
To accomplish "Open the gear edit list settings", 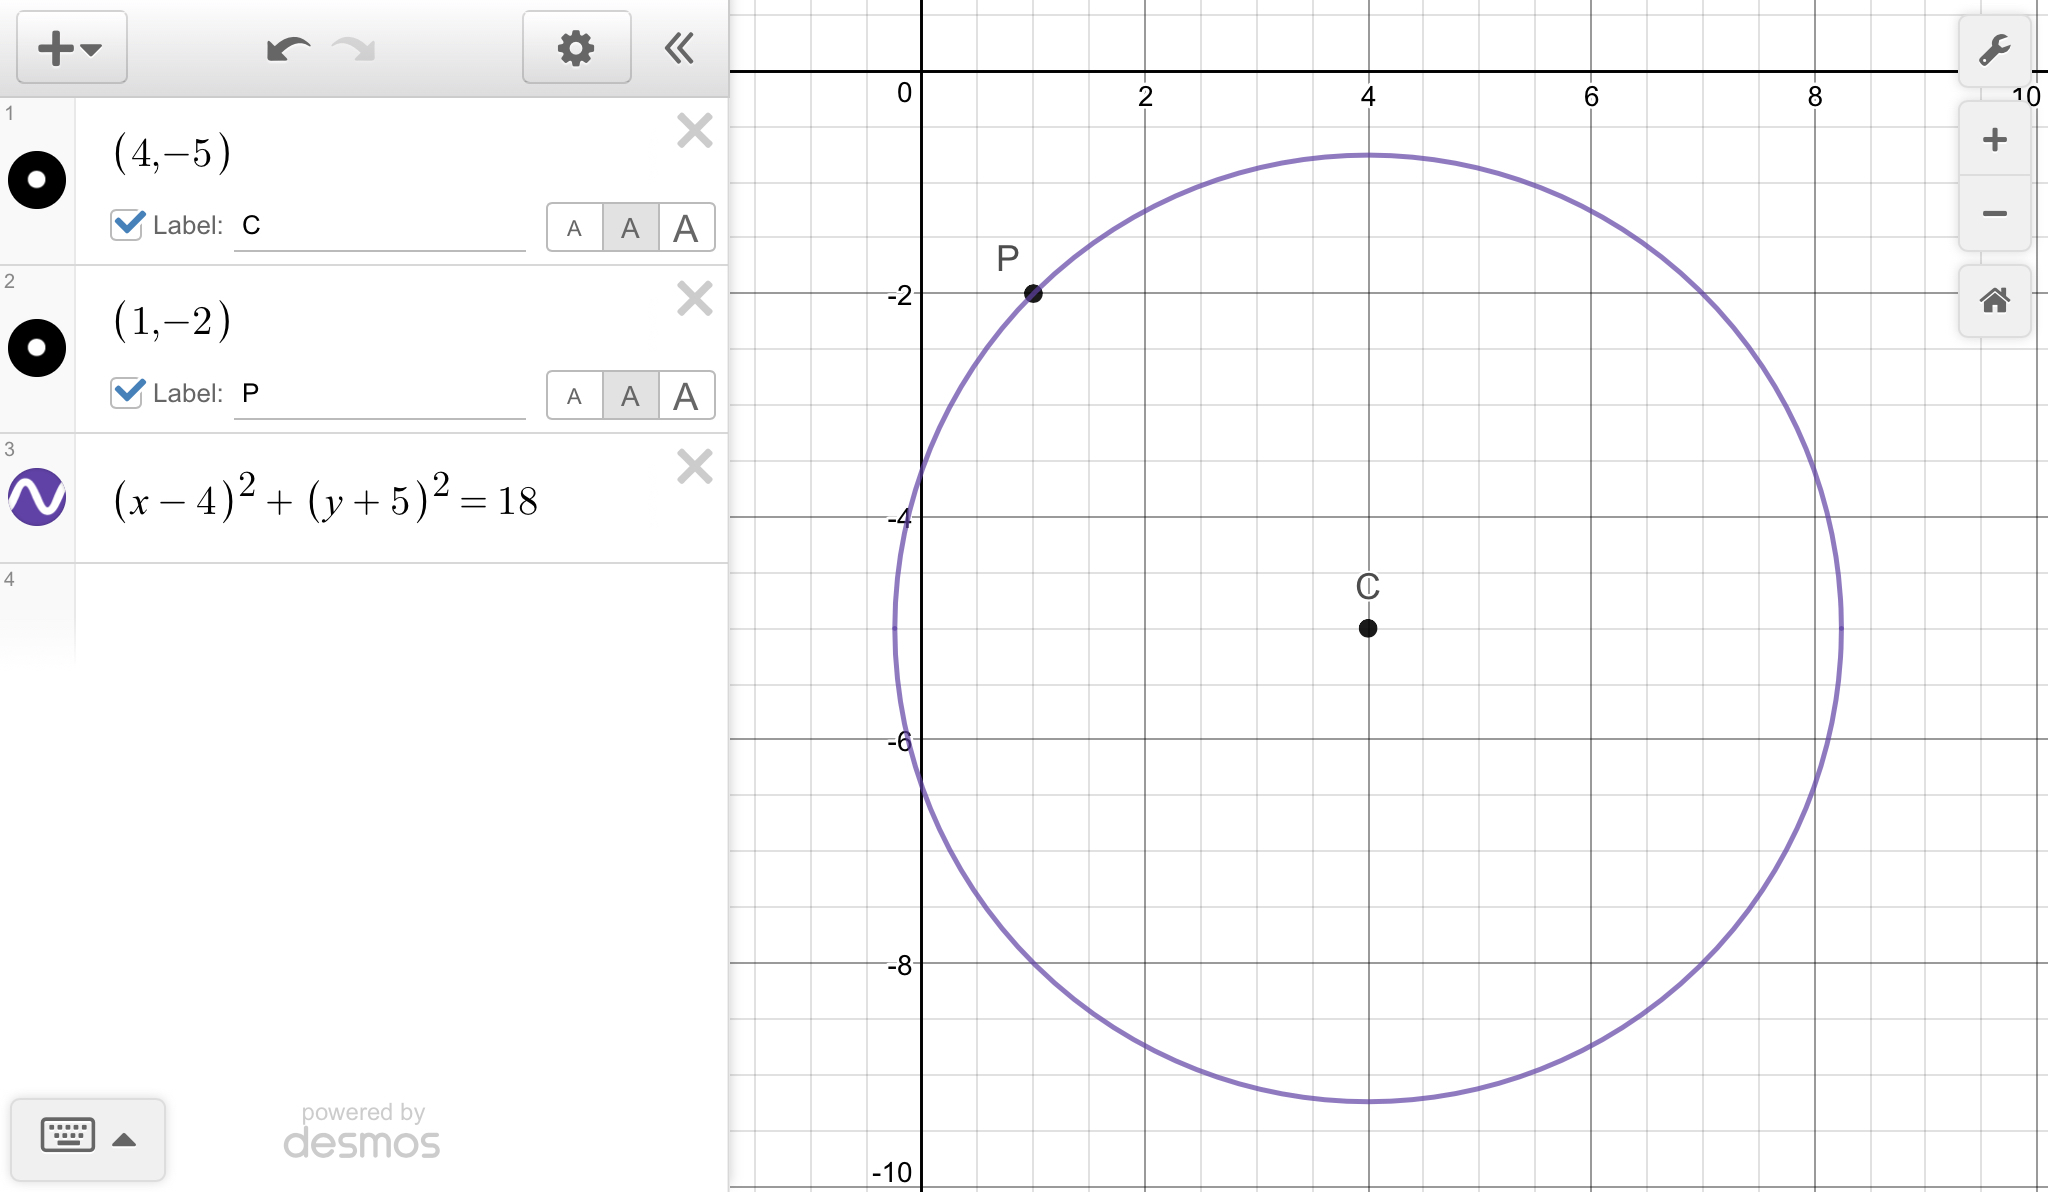I will [x=576, y=48].
